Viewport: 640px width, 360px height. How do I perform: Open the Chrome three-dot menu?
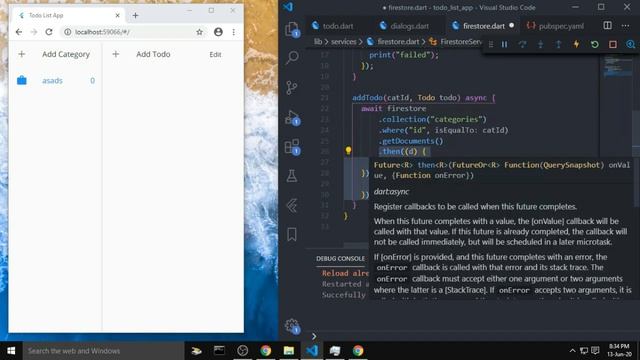(233, 32)
